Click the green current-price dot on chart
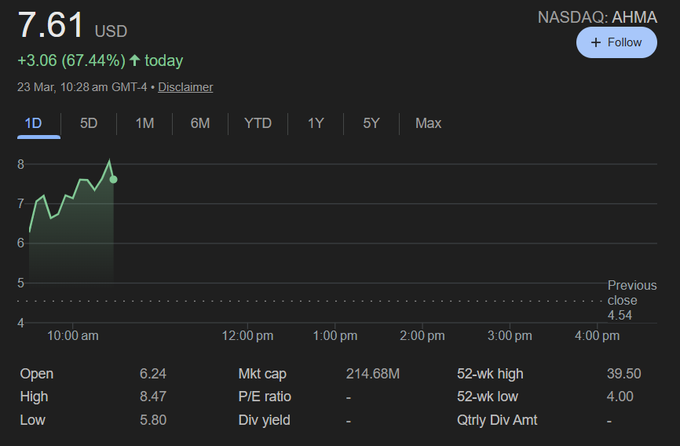 click(x=114, y=179)
